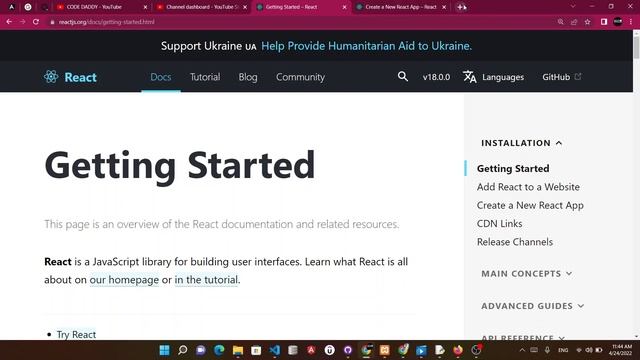Close the Getting Started React tab
The height and width of the screenshot is (360, 640).
click(x=344, y=7)
